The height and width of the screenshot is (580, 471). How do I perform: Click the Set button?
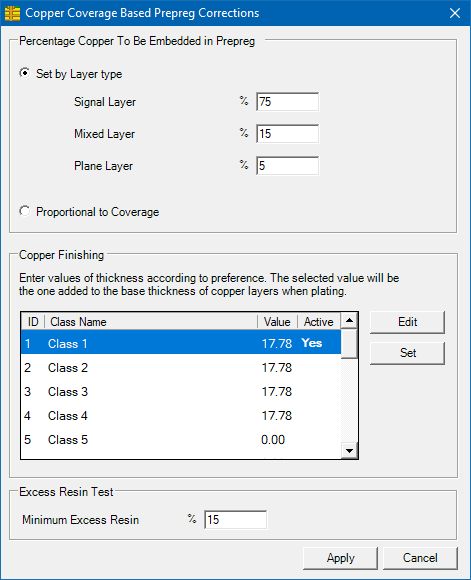pos(407,353)
